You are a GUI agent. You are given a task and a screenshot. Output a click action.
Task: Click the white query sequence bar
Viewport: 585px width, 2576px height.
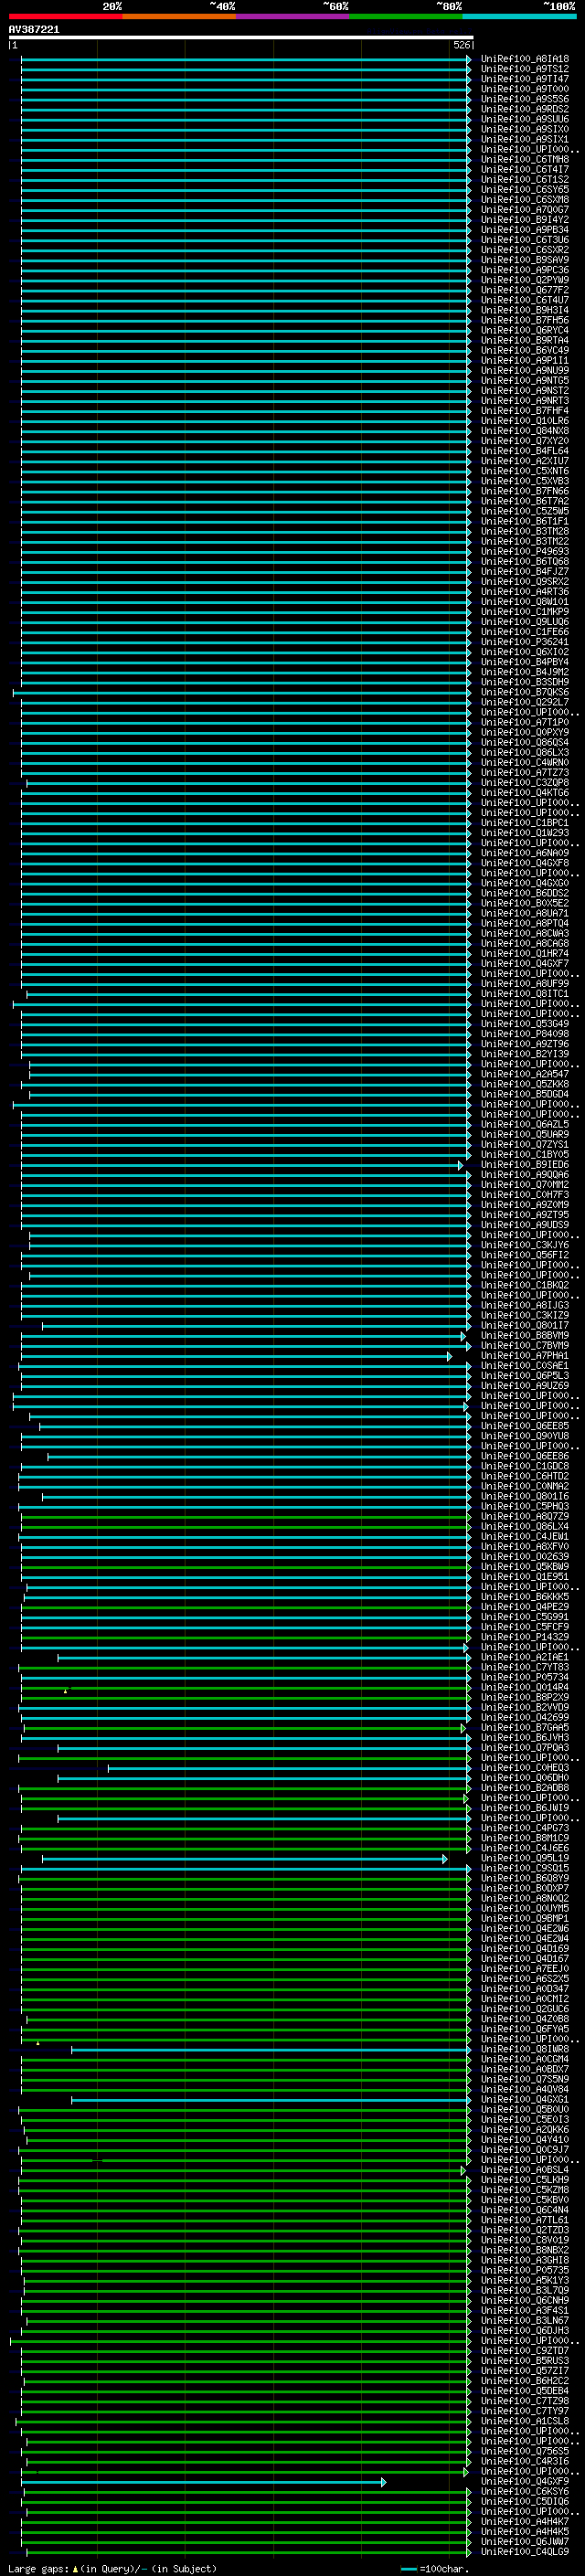pyautogui.click(x=241, y=38)
